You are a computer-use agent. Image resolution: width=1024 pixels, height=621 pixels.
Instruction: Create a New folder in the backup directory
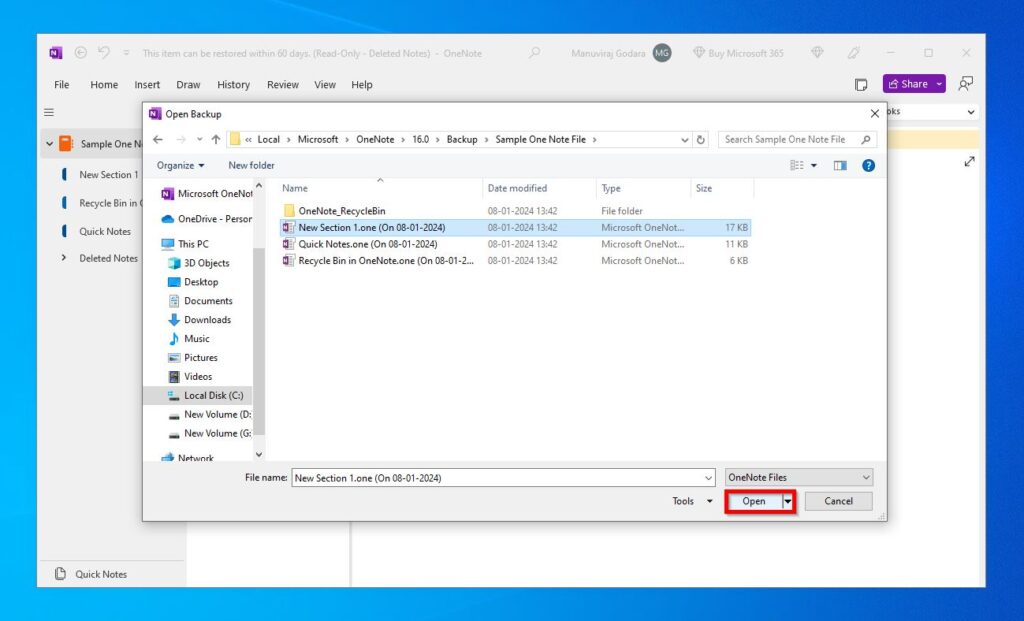click(x=250, y=165)
